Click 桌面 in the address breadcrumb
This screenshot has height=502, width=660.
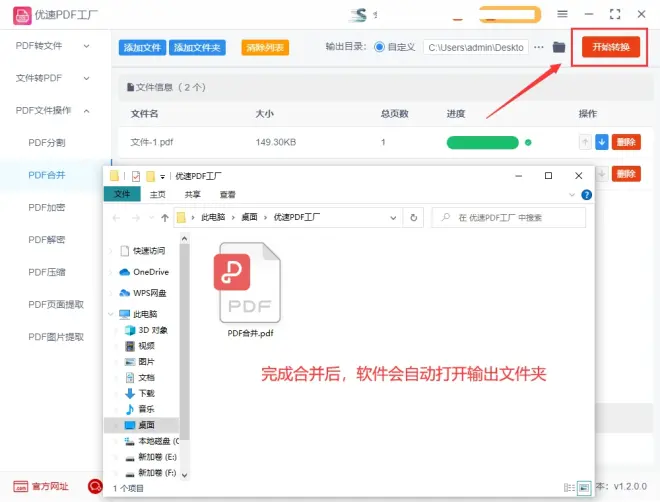[x=249, y=217]
